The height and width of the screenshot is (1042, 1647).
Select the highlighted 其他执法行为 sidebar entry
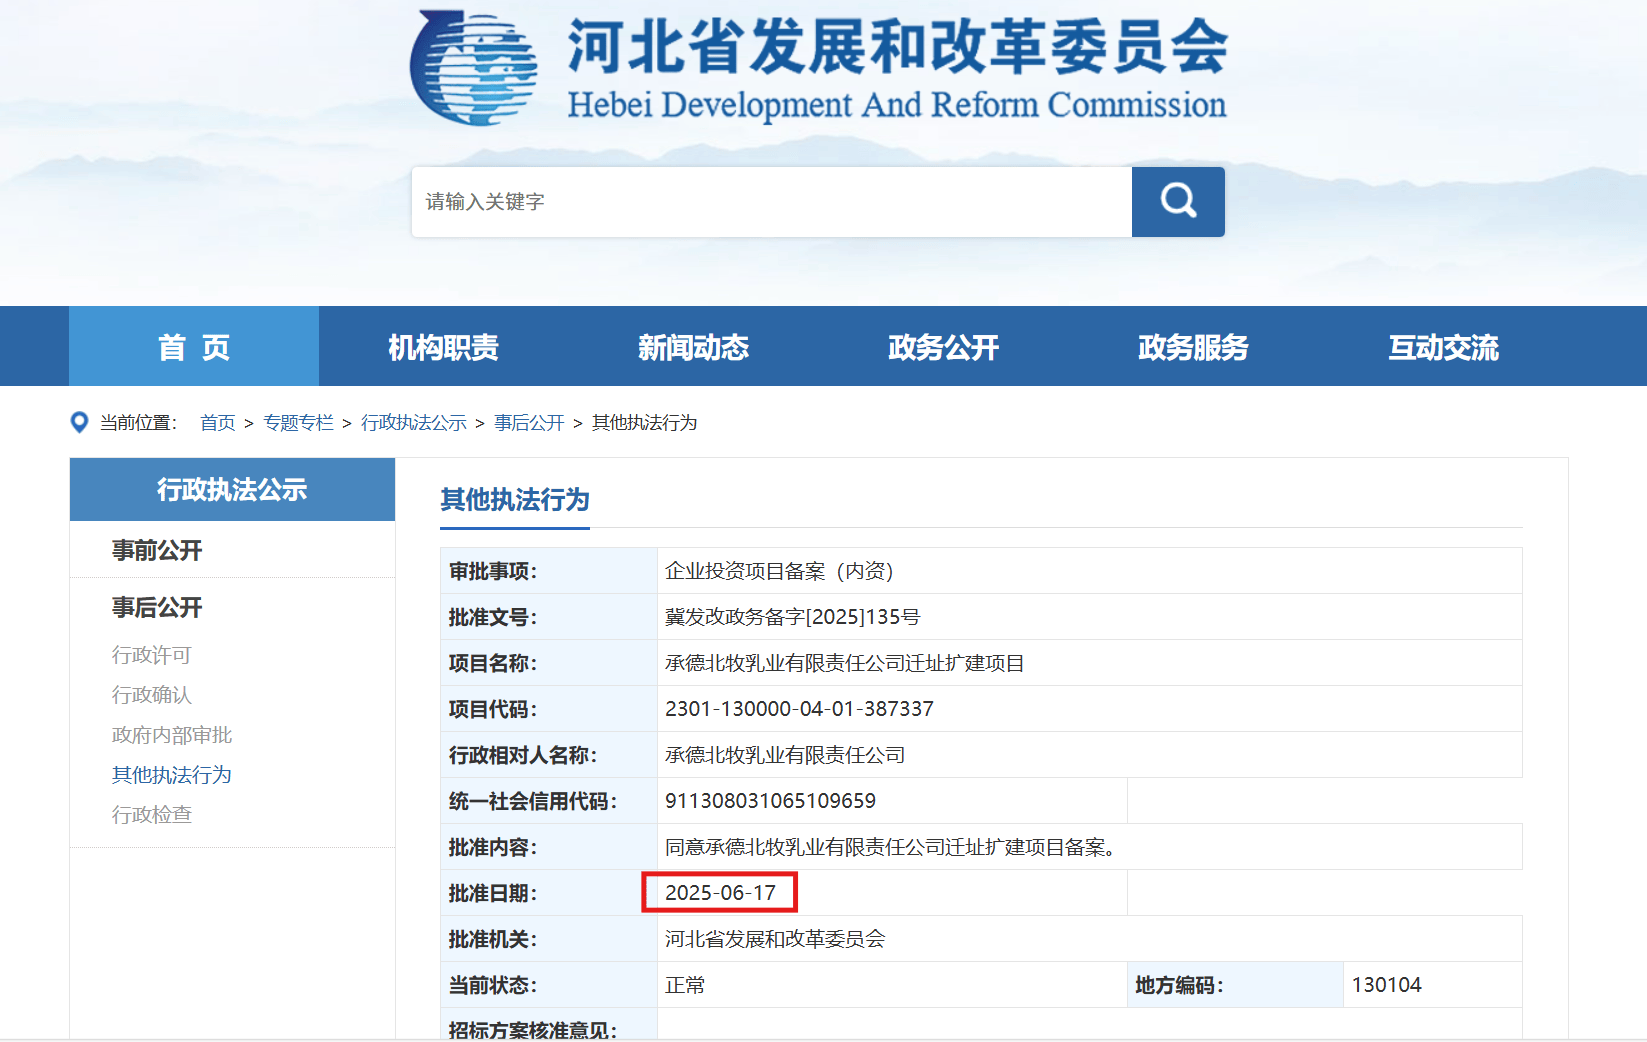pyautogui.click(x=170, y=775)
